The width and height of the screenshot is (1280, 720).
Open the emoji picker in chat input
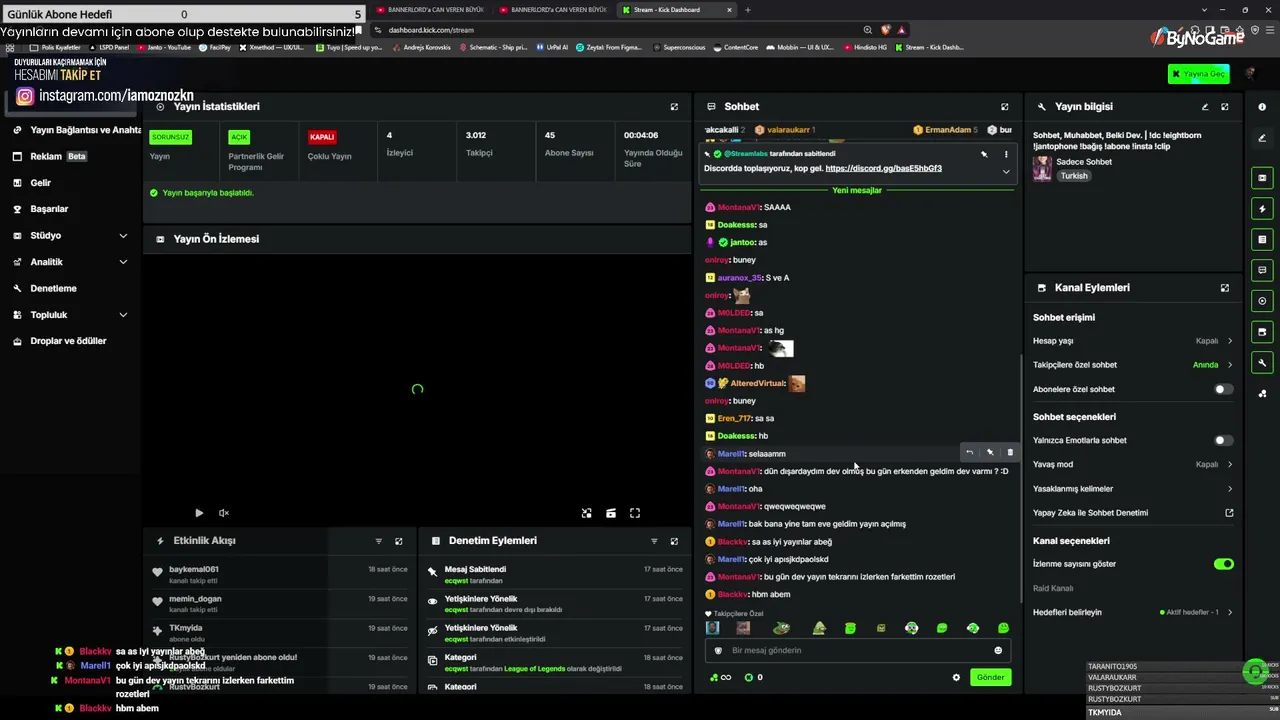998,651
